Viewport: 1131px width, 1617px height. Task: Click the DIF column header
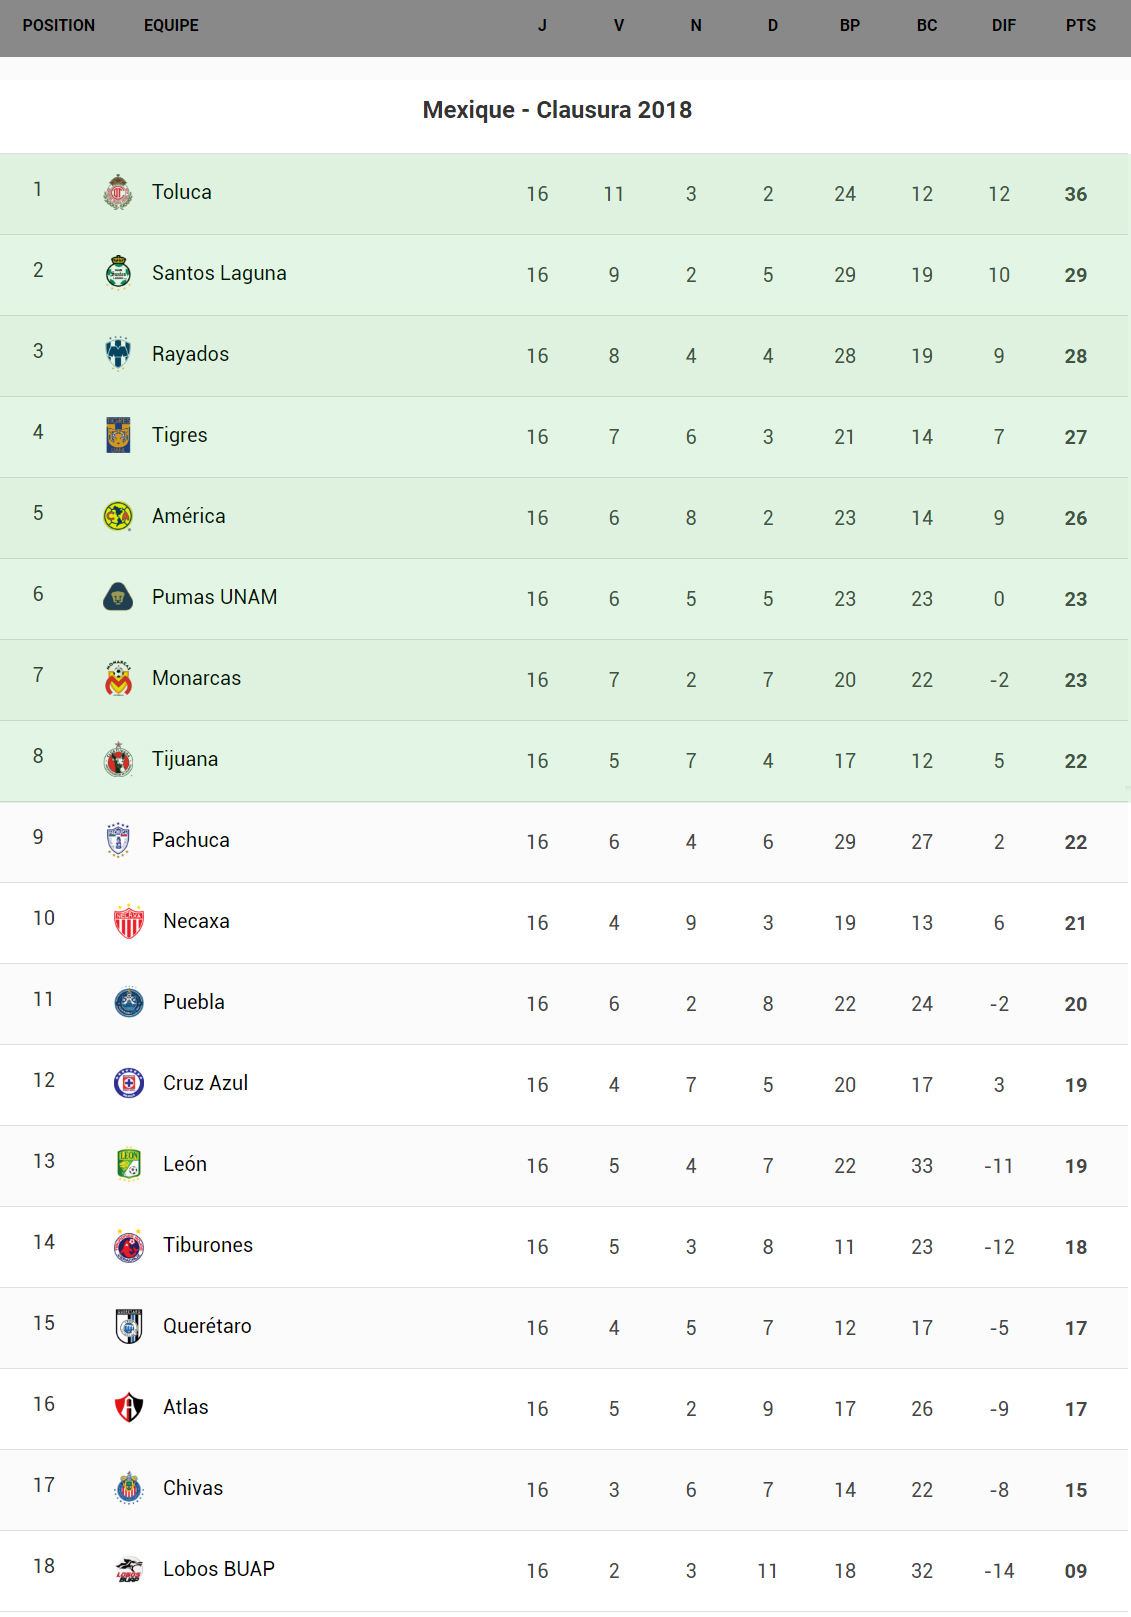[1003, 26]
